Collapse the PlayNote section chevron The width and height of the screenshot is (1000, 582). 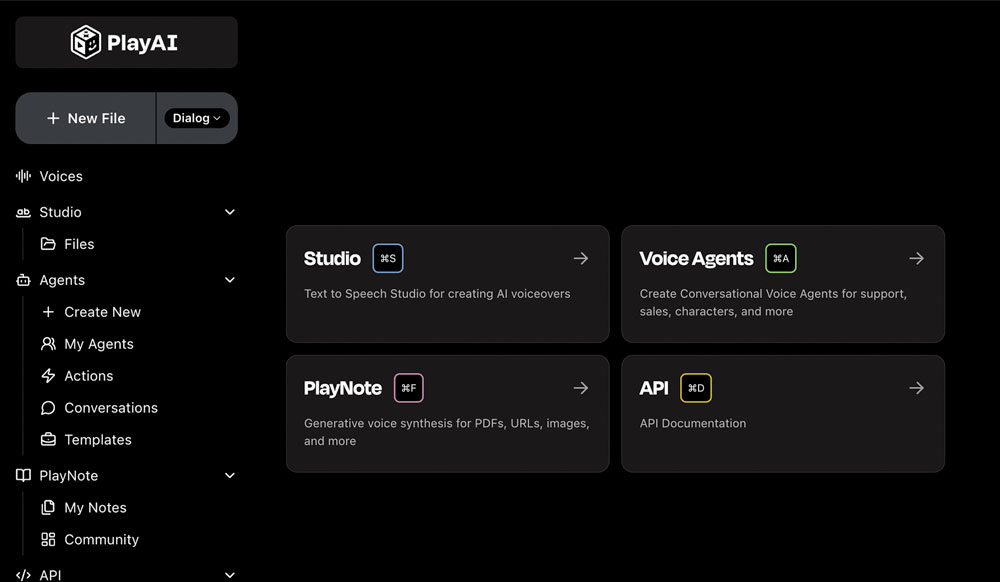230,476
